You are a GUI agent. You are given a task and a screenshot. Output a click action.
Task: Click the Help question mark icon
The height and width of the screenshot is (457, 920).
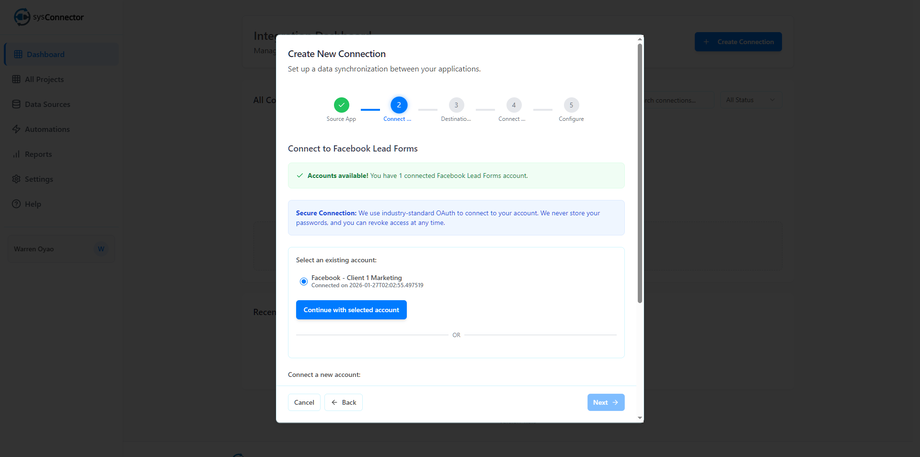[x=16, y=204]
